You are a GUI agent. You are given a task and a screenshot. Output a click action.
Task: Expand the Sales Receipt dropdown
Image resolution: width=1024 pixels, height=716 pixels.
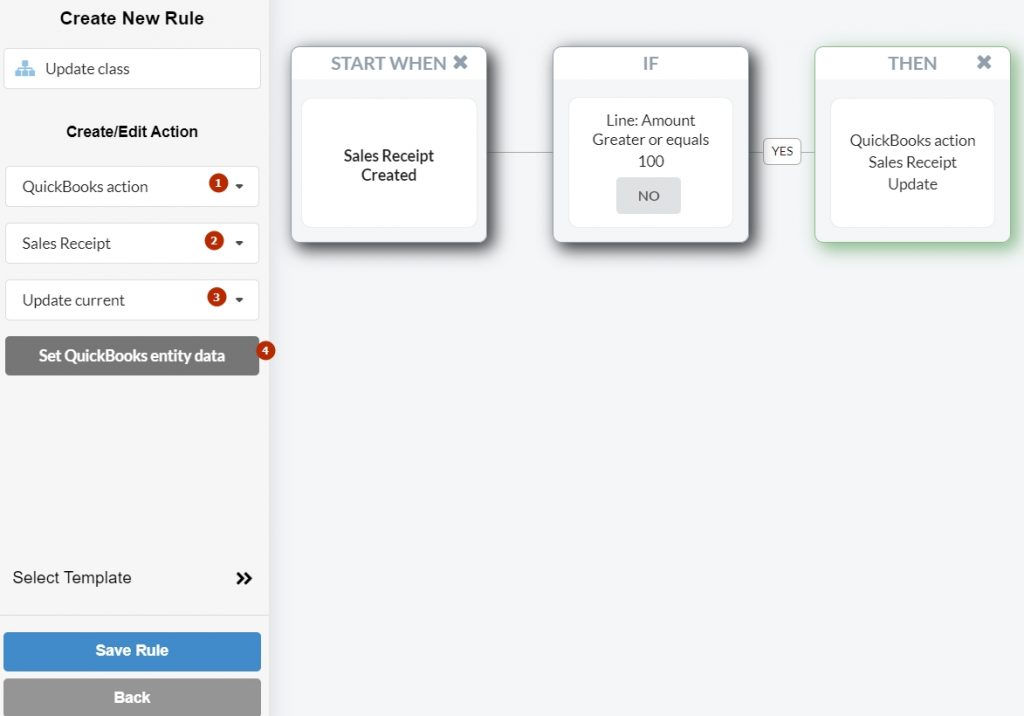tap(239, 244)
